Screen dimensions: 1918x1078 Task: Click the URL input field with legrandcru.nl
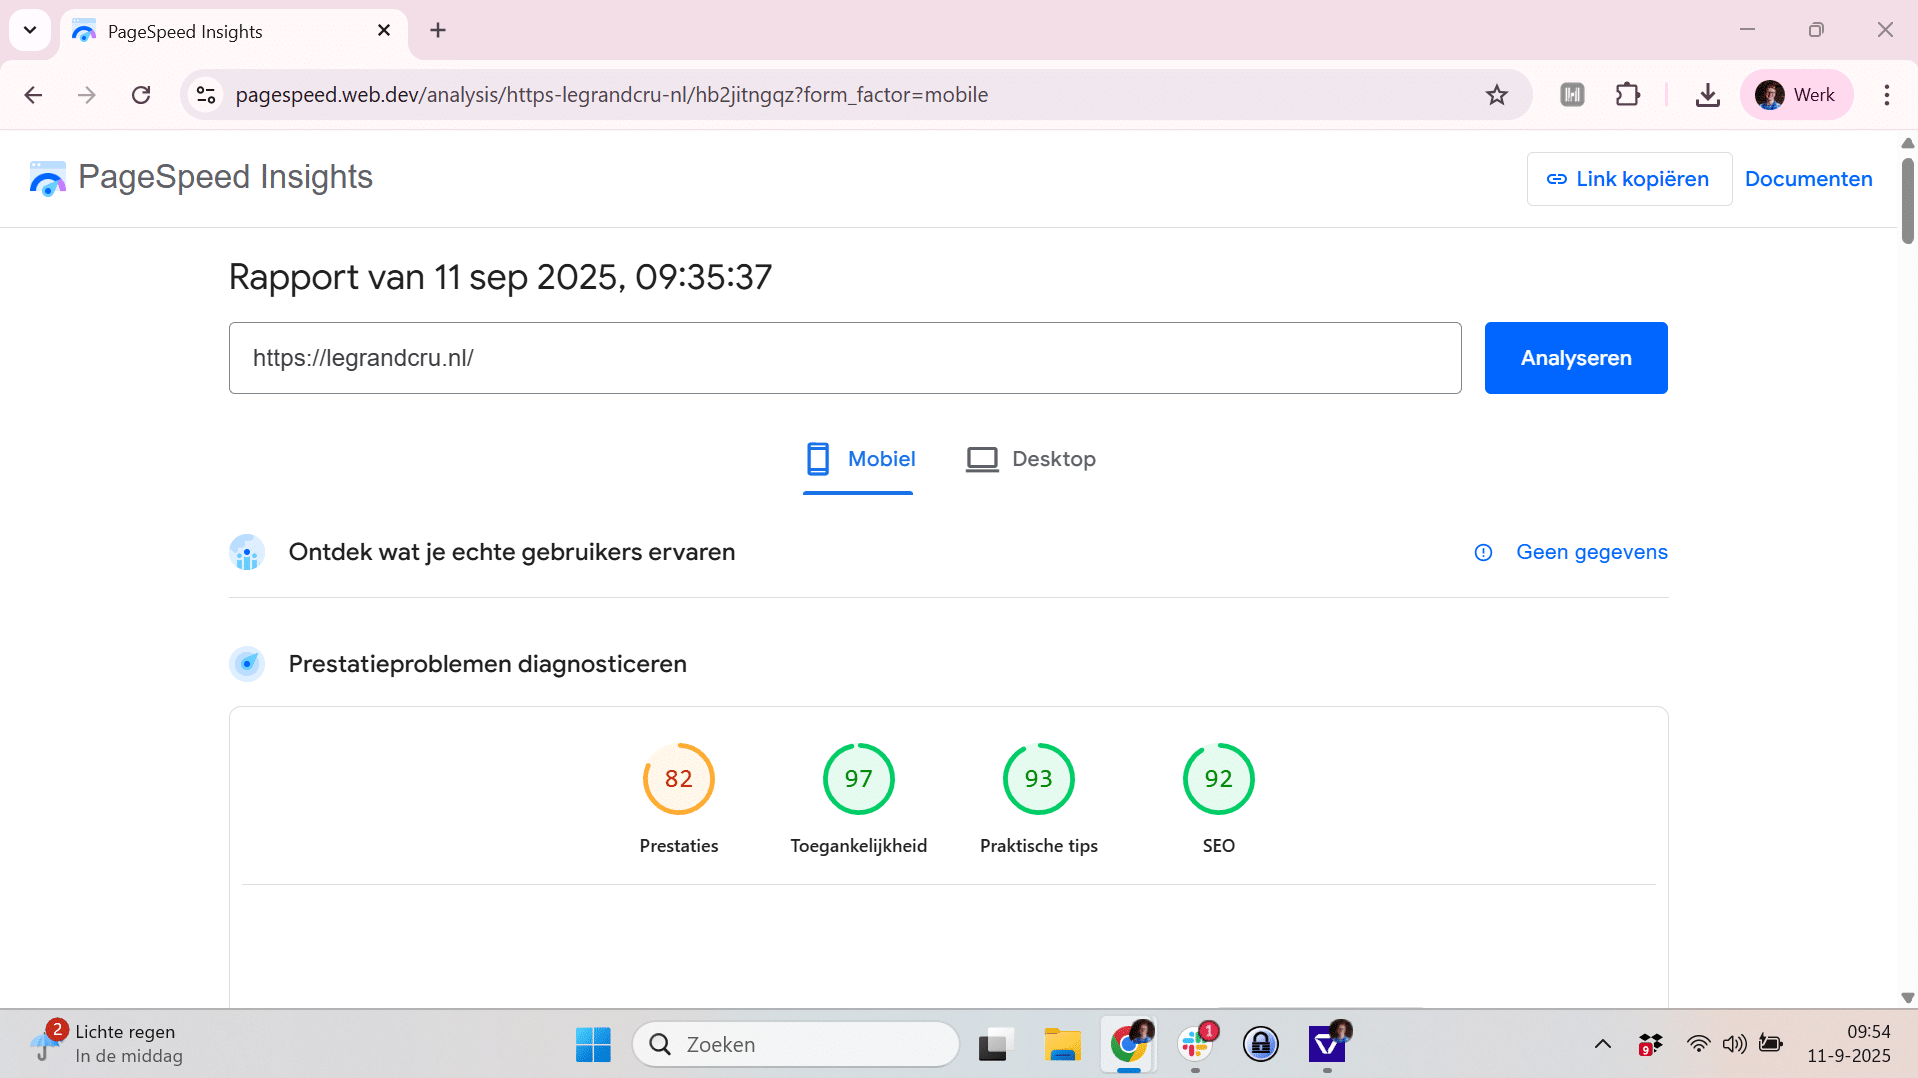[844, 358]
